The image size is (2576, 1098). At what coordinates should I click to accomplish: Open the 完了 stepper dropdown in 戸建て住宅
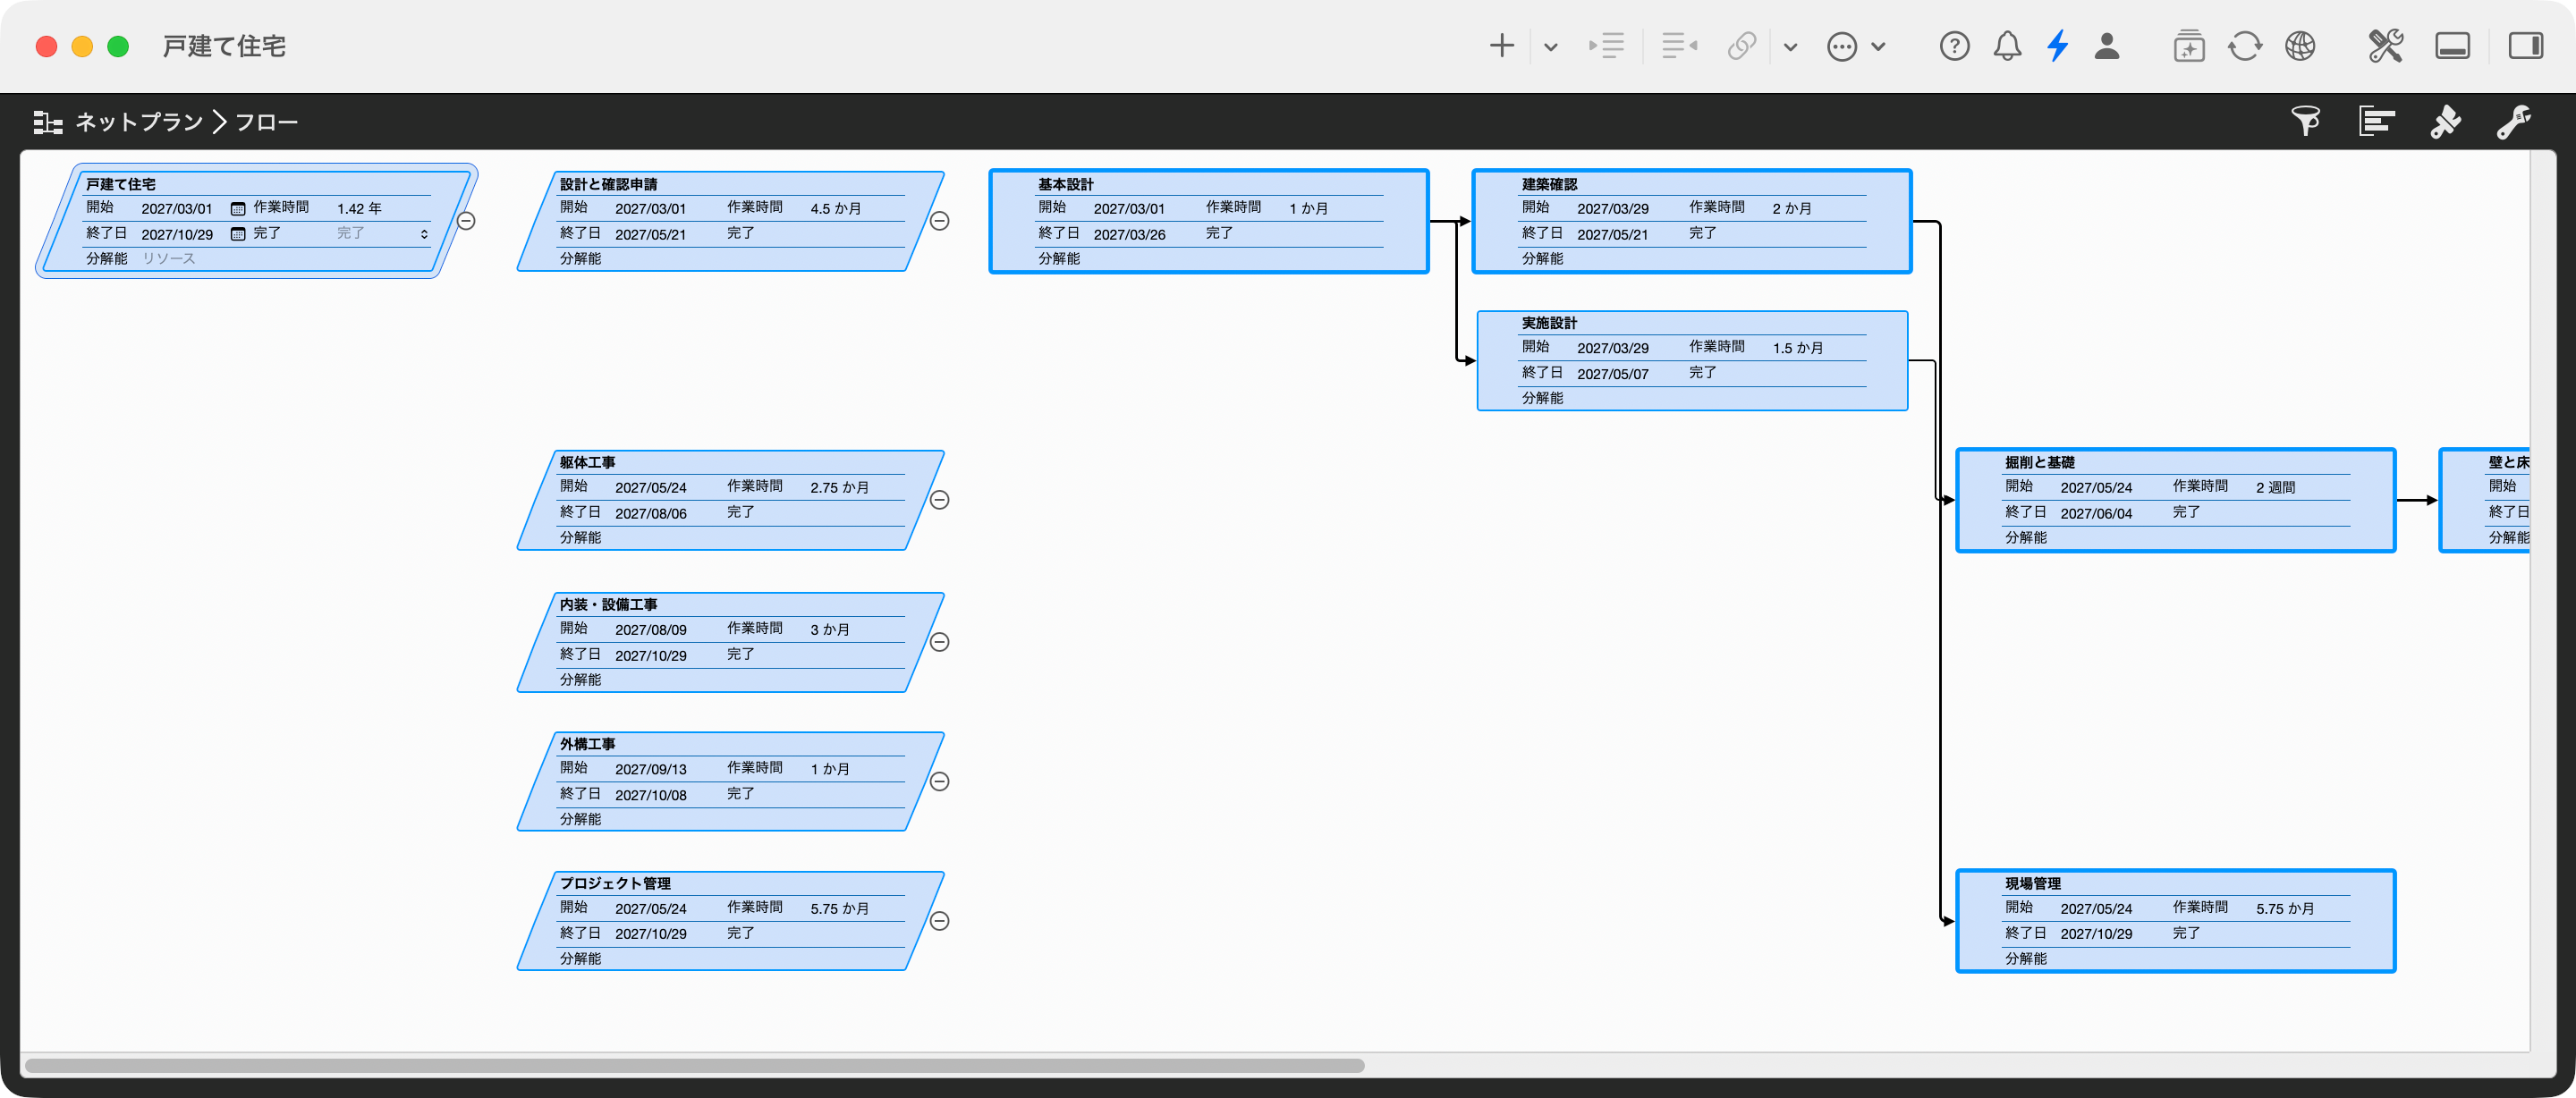tap(424, 234)
